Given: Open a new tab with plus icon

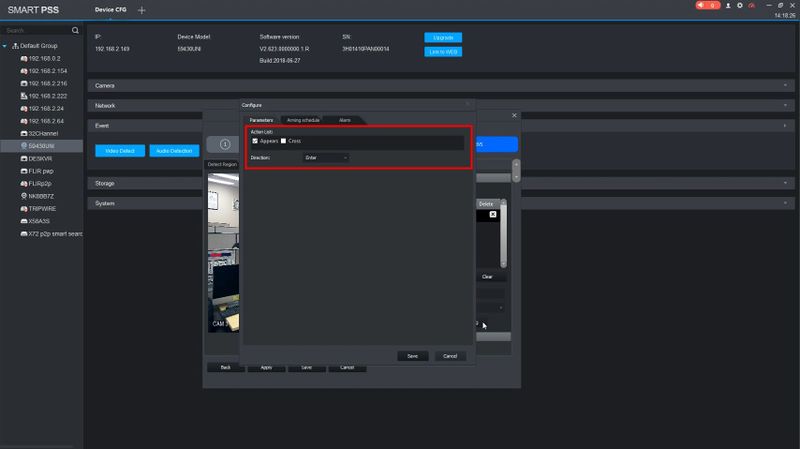Looking at the screenshot, I should pyautogui.click(x=141, y=10).
